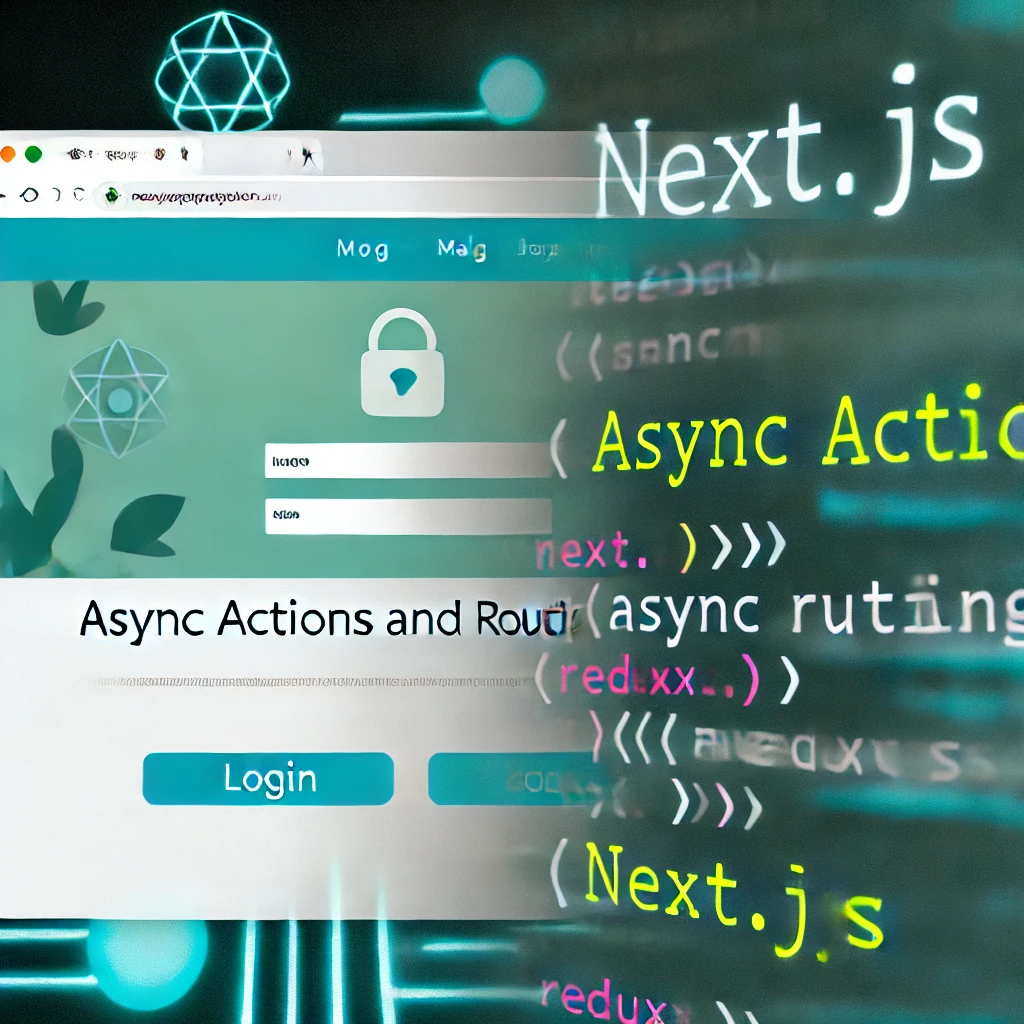Viewport: 1024px width, 1024px height.
Task: Click the bookmark icon near the tab strip
Action: click(186, 154)
